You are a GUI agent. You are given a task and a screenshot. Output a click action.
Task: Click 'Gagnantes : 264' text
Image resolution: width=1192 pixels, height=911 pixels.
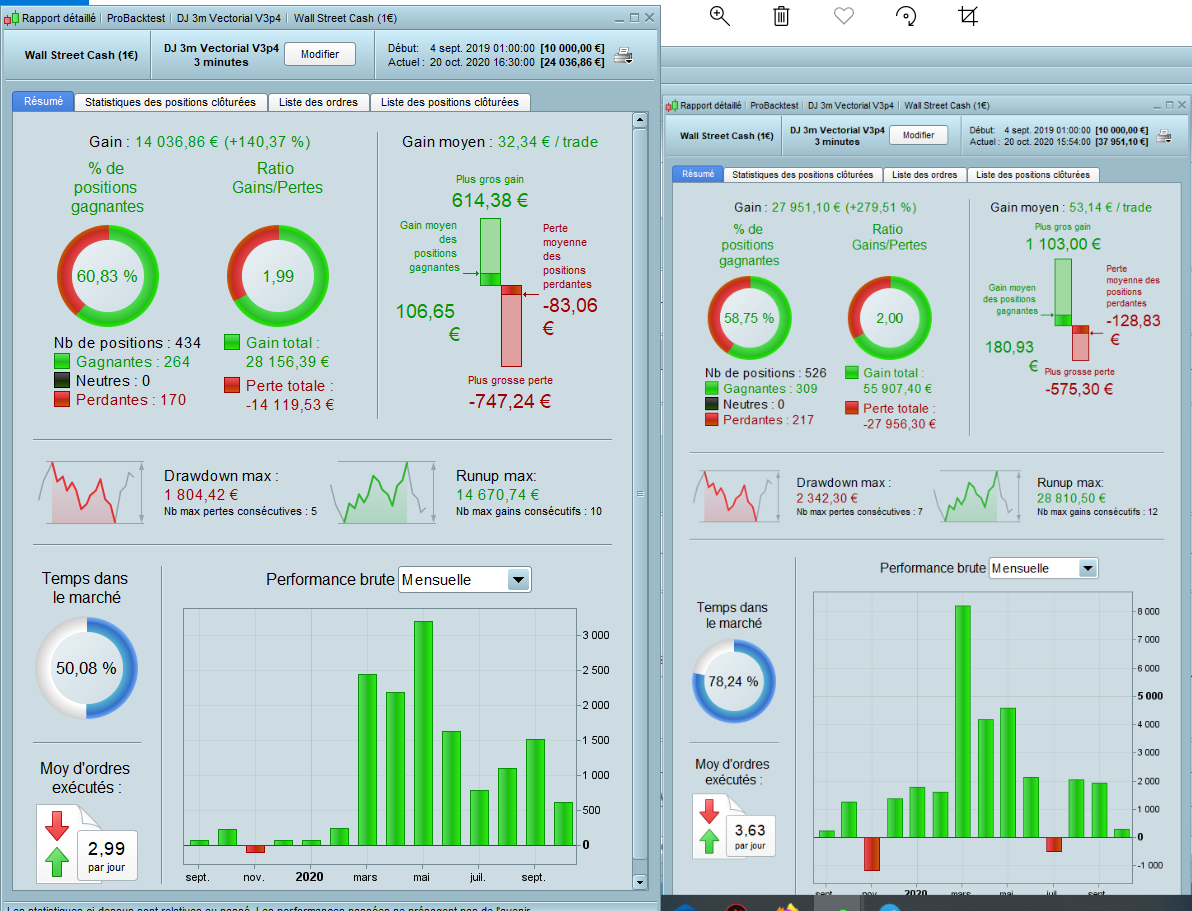(133, 362)
